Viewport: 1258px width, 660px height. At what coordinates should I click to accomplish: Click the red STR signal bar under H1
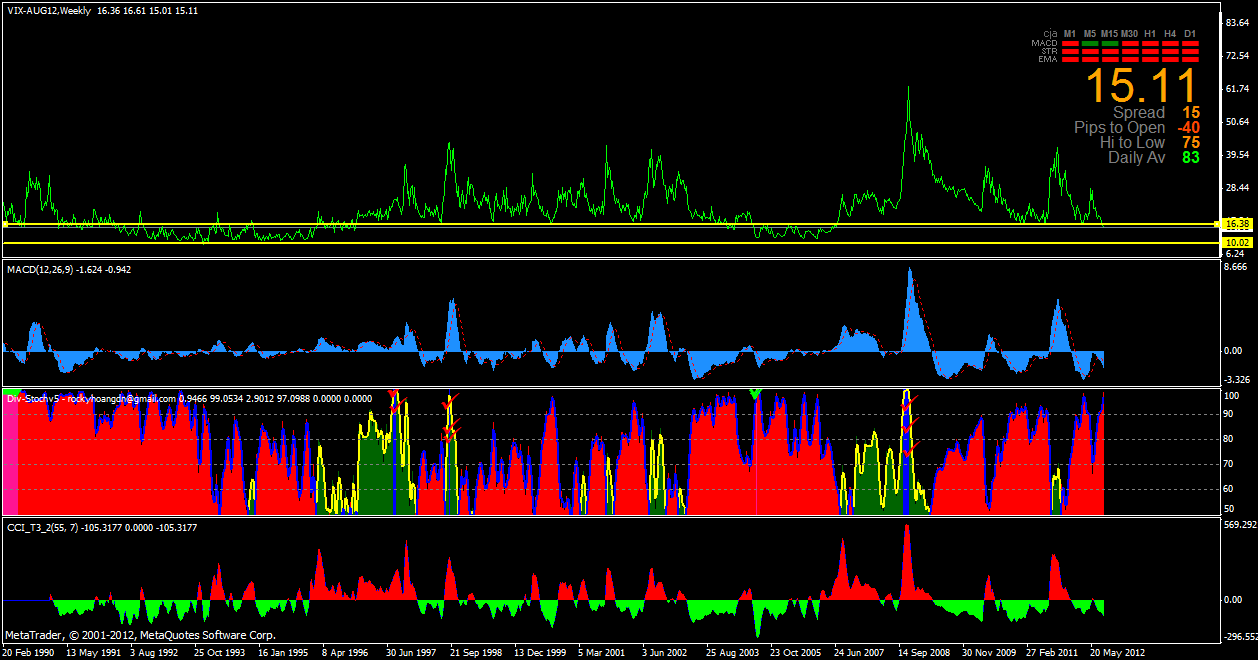pos(1150,51)
